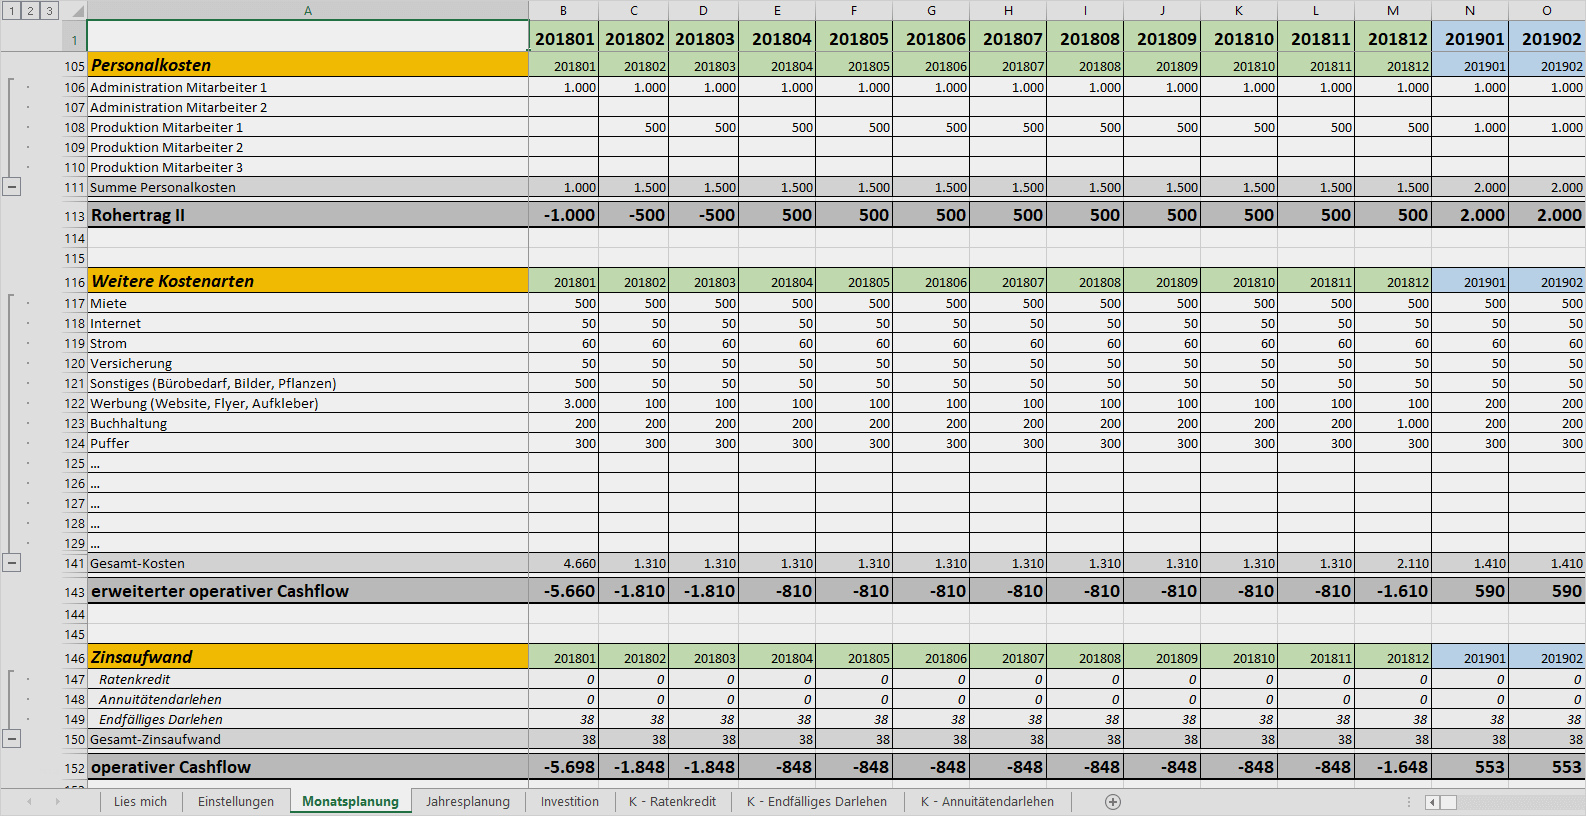Select row 143 header

75,592
